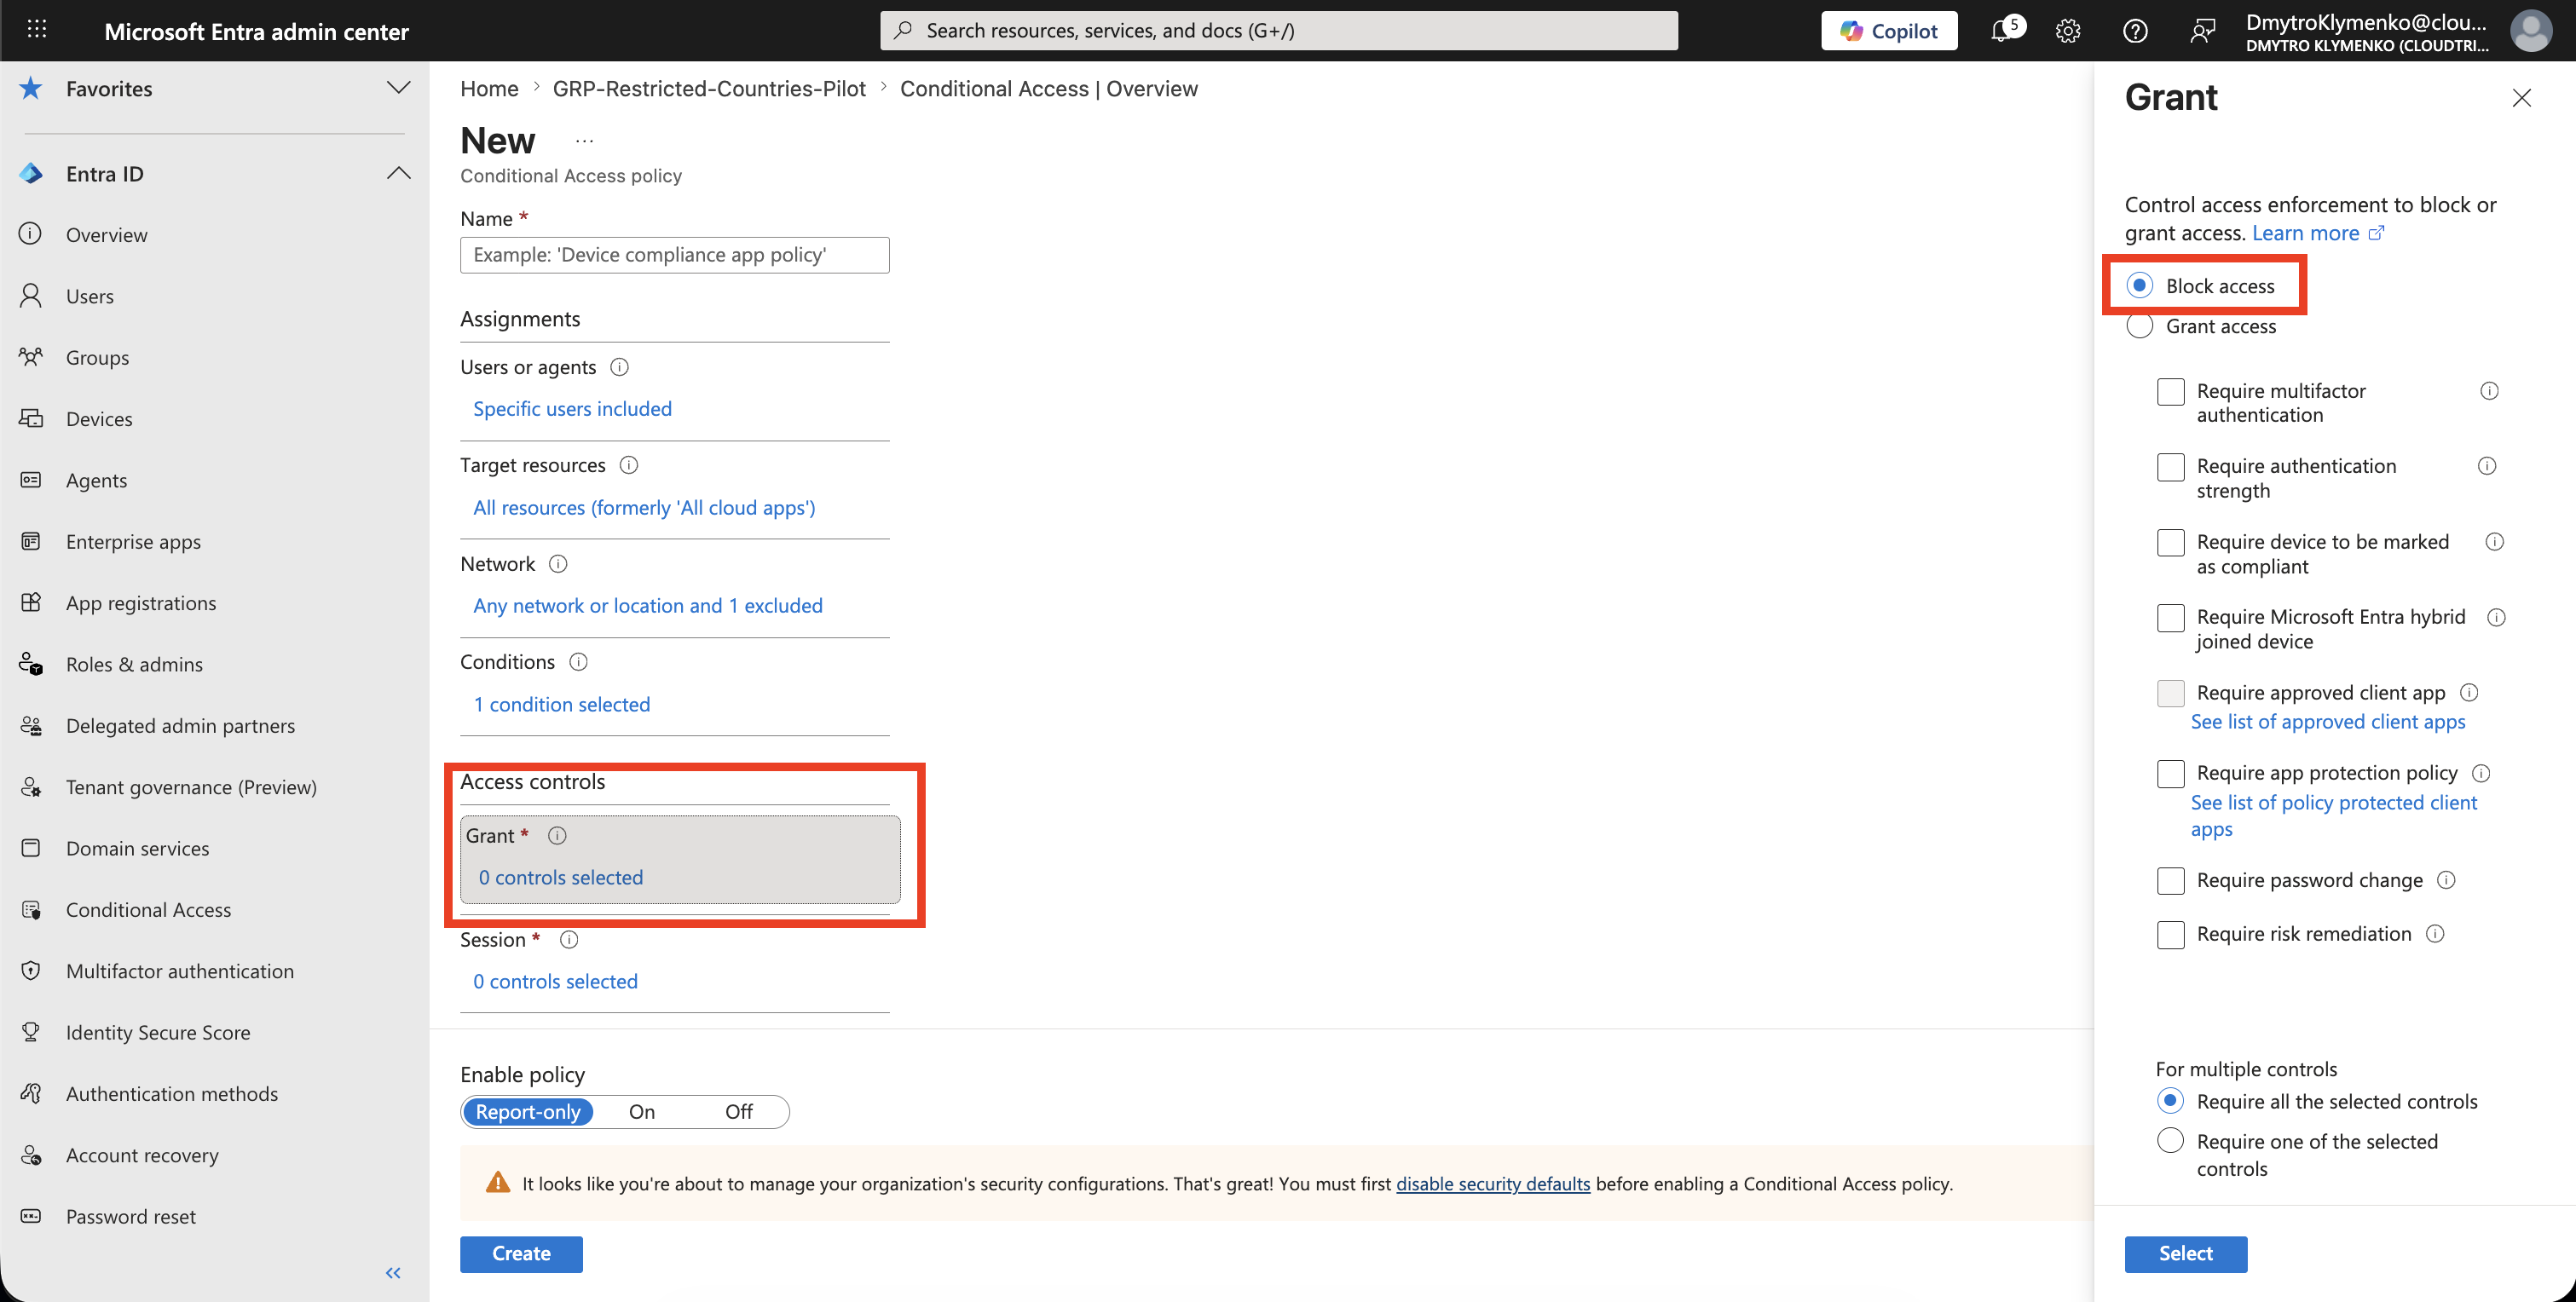Open Grant 0 controls selected link
This screenshot has width=2576, height=1302.
tap(560, 877)
